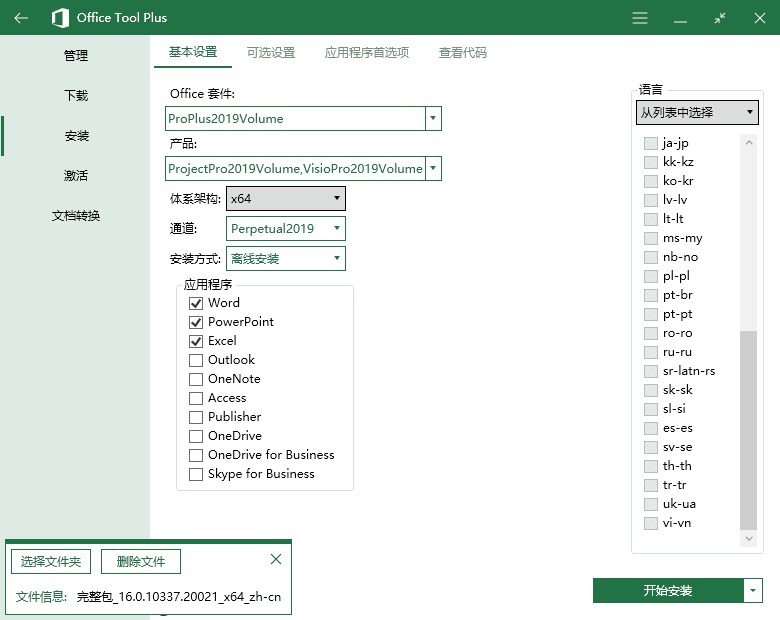Open the 通道 Perpetual2019 dropdown

pos(286,228)
